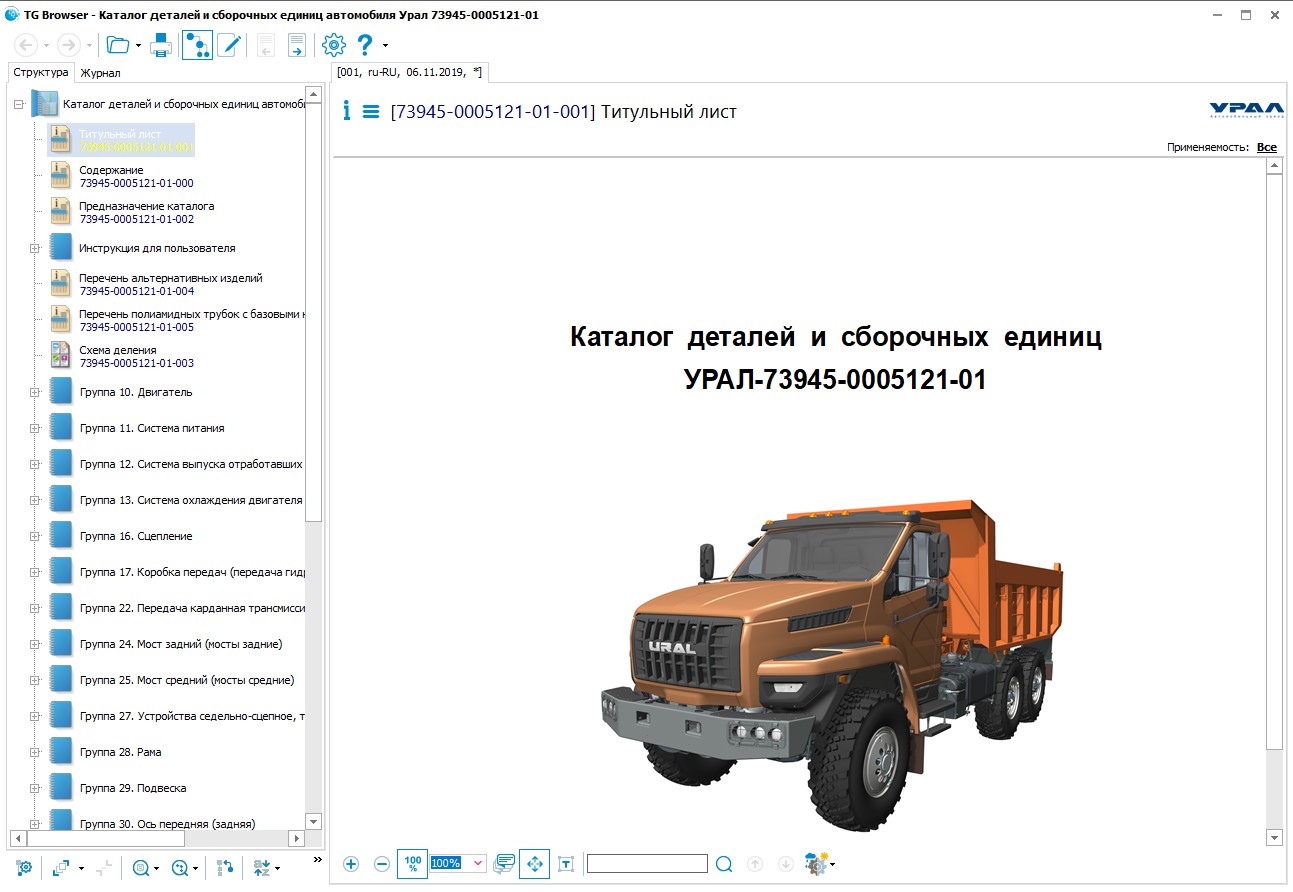Switch to Структура tab

point(41,73)
